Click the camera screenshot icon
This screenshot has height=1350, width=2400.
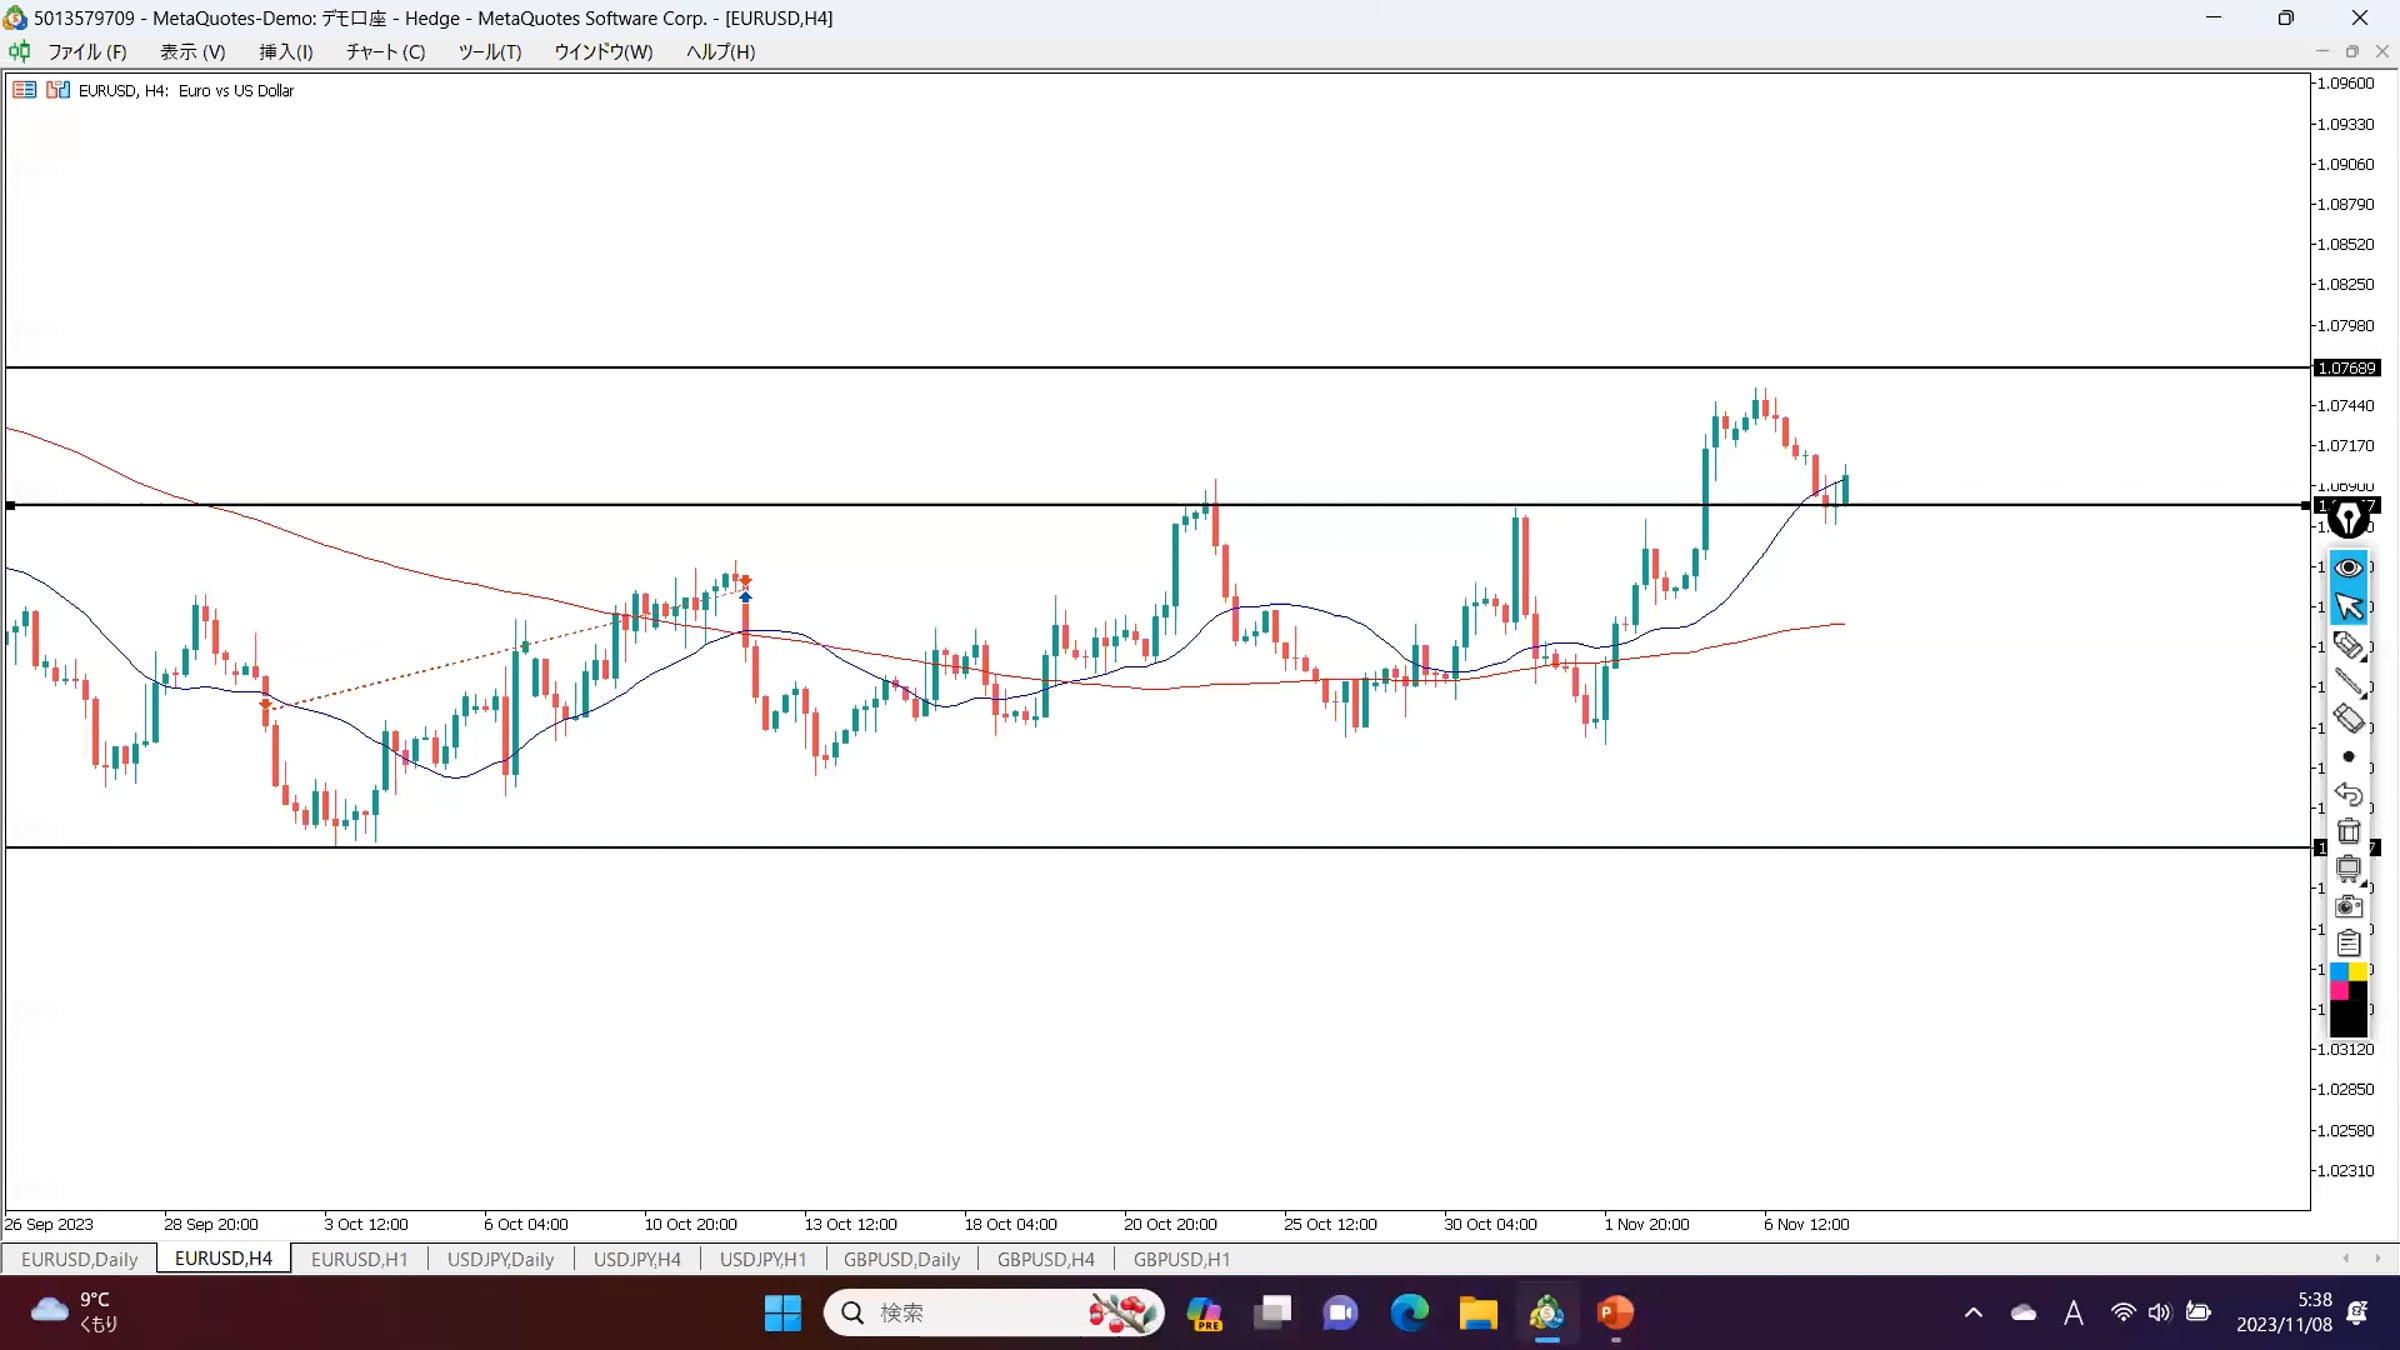pyautogui.click(x=2348, y=907)
